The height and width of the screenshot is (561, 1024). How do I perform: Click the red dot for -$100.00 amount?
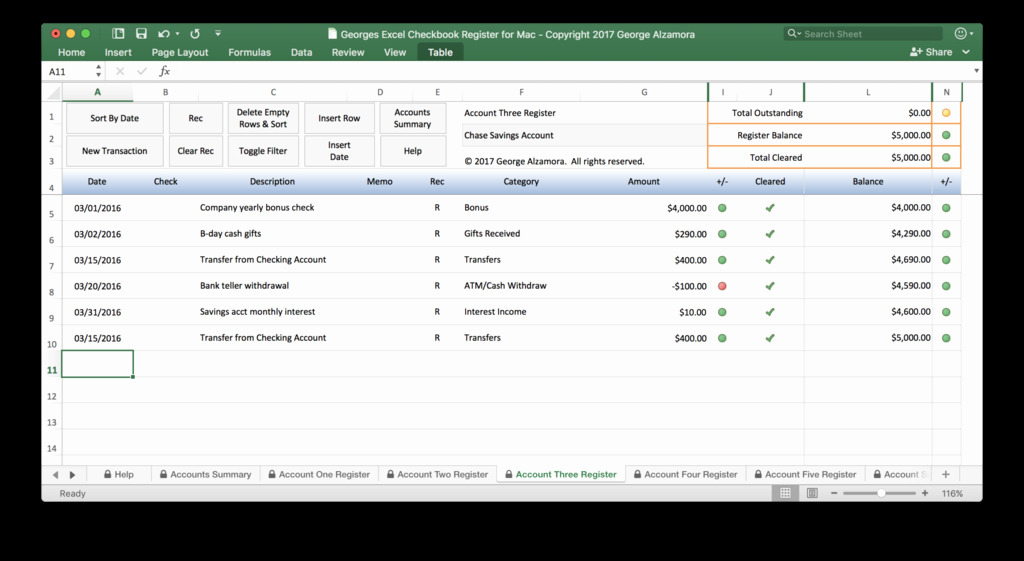(722, 286)
